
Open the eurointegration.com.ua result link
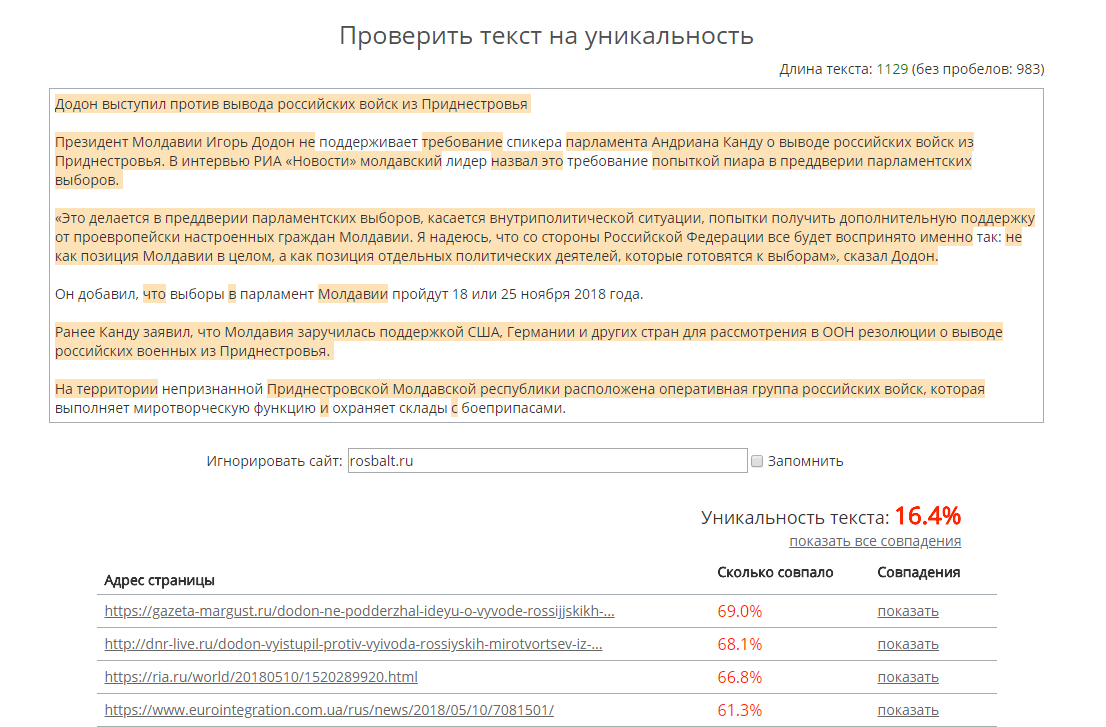coord(329,710)
